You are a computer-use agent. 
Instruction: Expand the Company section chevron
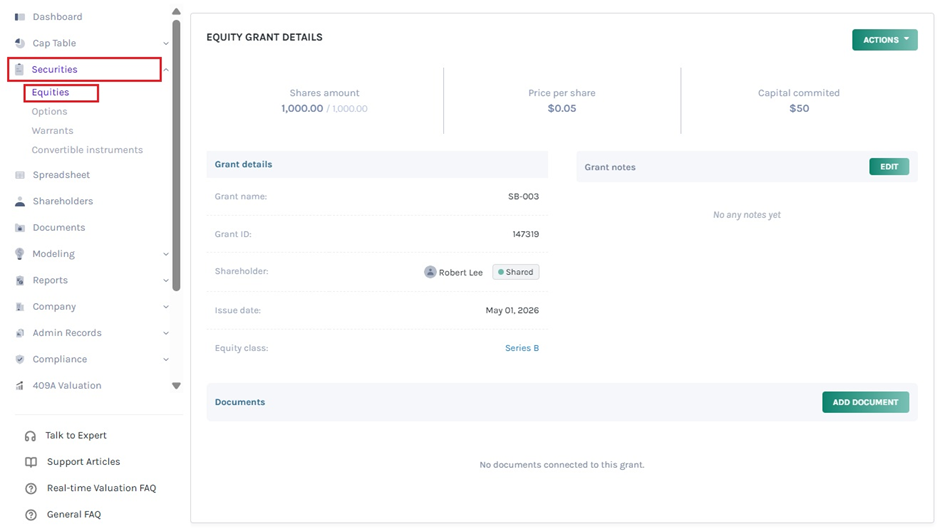pyautogui.click(x=165, y=307)
